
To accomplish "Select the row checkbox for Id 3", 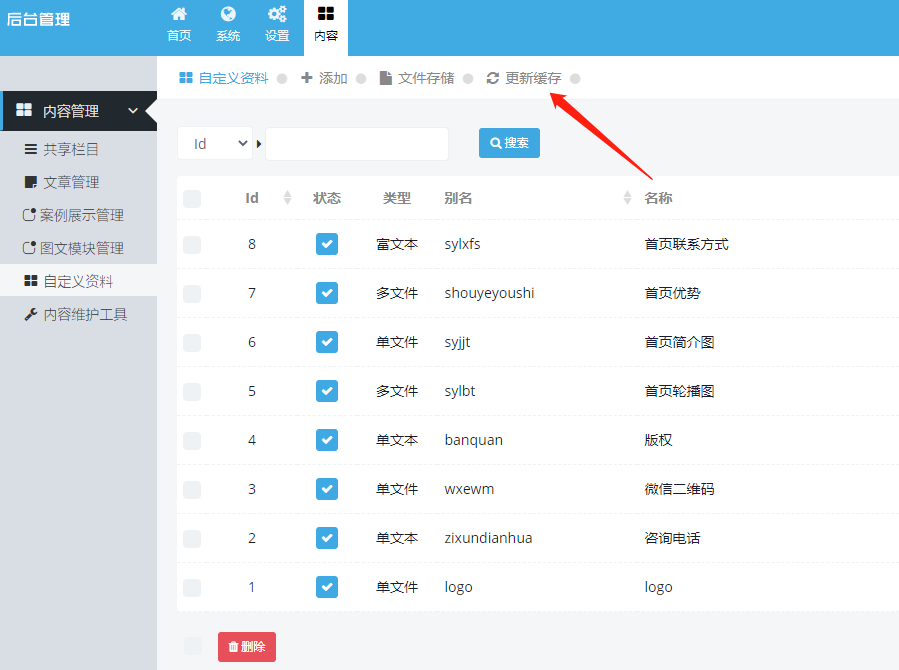I will [192, 490].
